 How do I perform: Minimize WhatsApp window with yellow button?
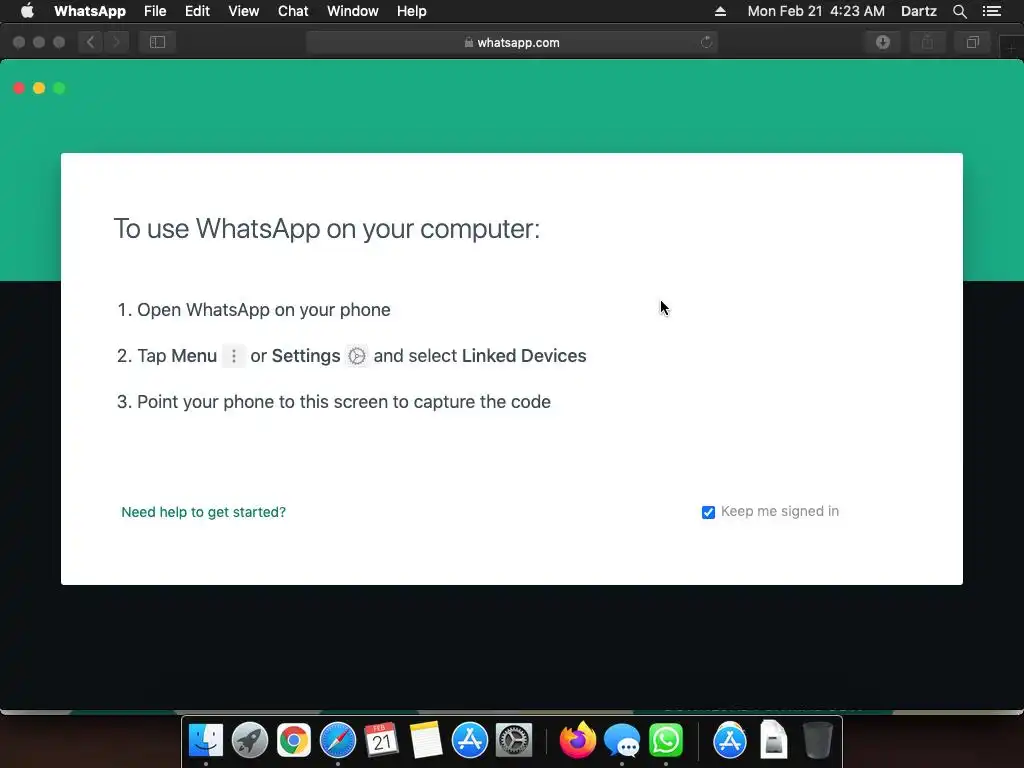click(x=39, y=88)
